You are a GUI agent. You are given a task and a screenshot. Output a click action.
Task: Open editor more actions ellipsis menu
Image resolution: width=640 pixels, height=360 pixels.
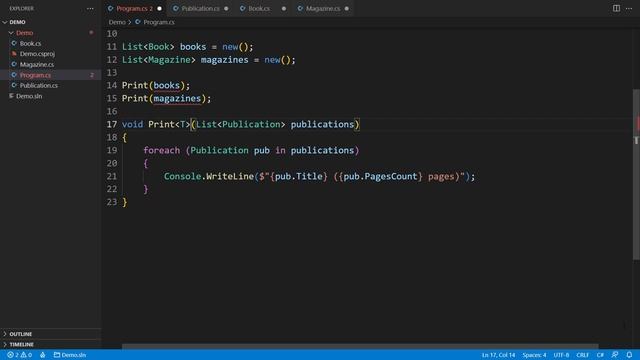629,9
